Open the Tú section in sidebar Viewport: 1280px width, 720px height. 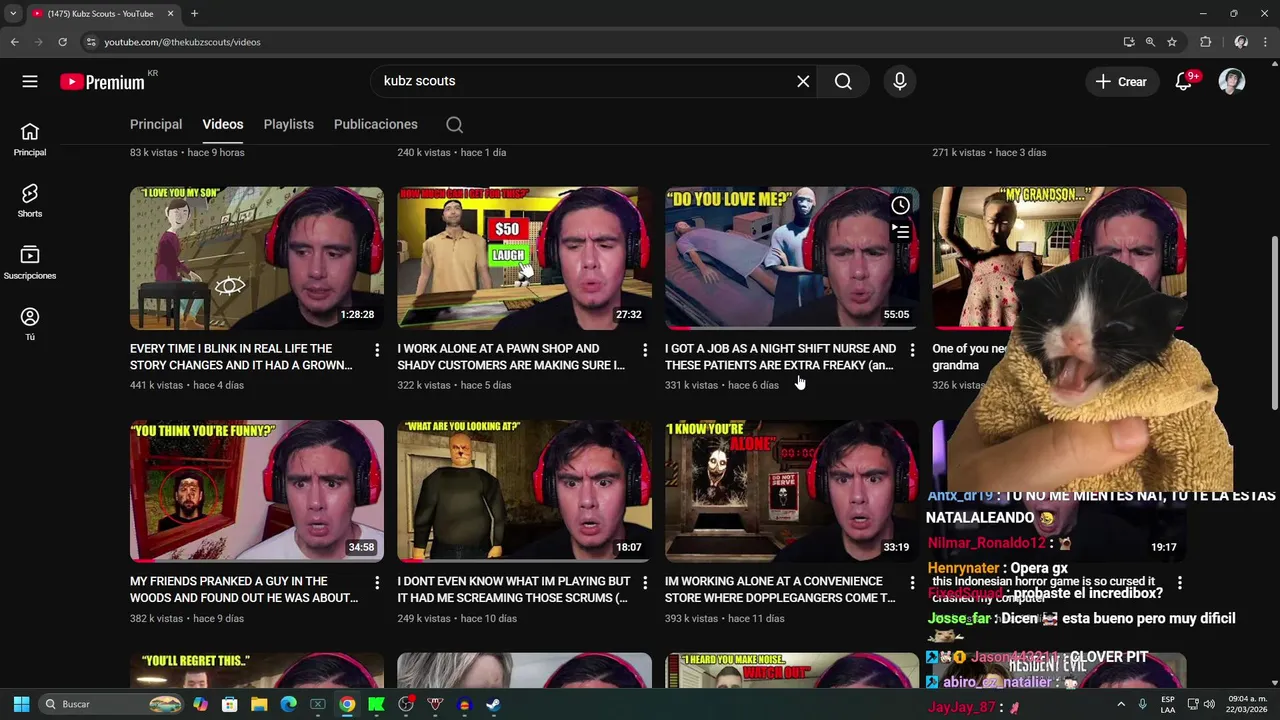30,324
